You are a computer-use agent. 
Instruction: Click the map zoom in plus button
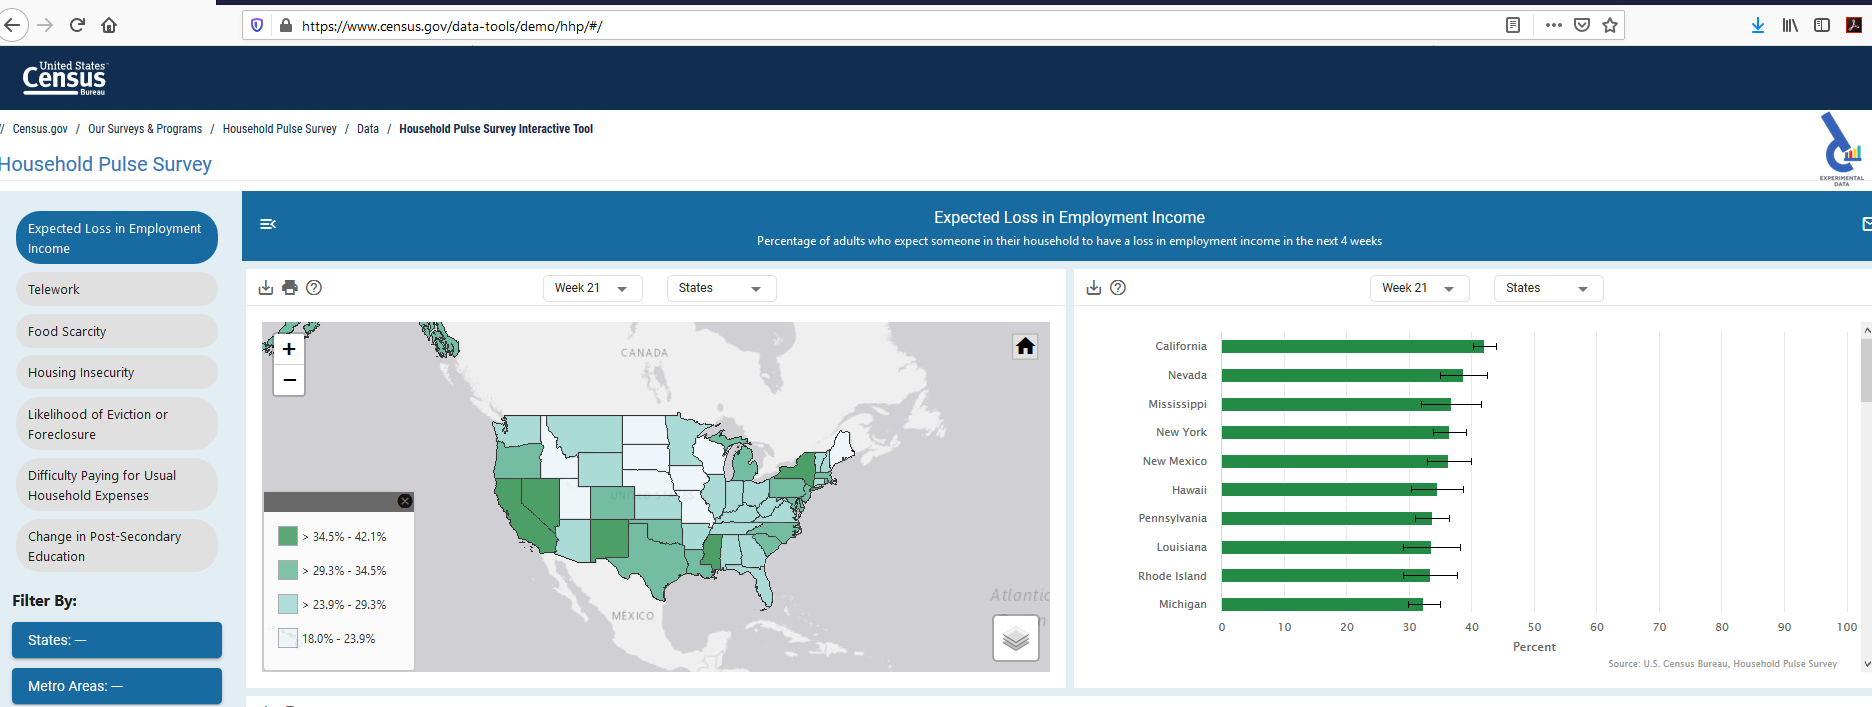(x=289, y=349)
